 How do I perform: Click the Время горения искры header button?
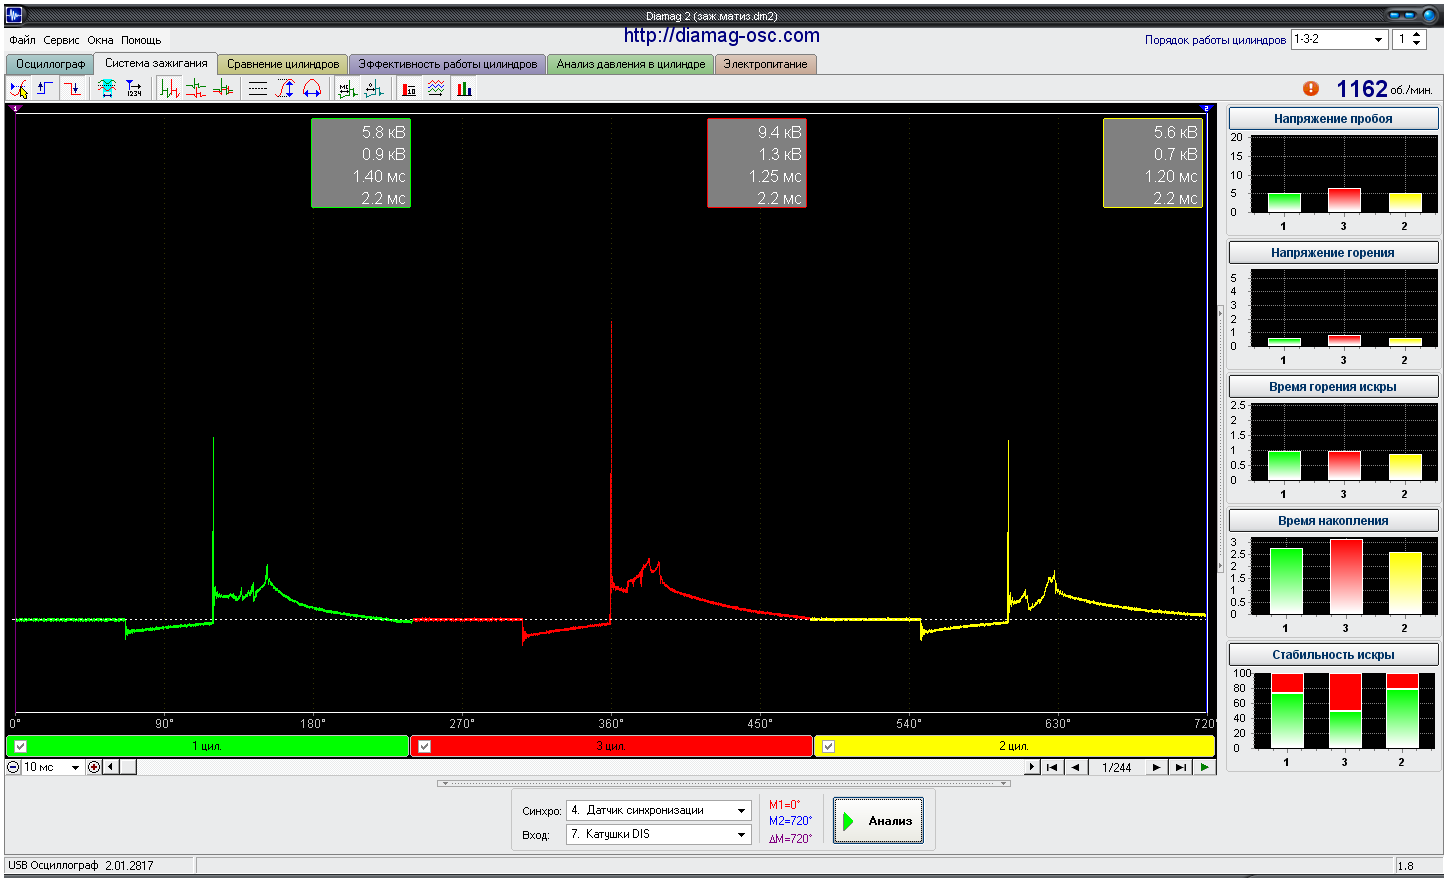[x=1333, y=386]
